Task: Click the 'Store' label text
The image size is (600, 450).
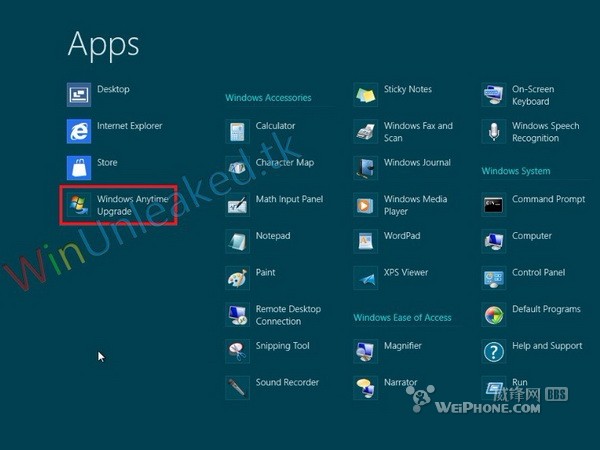Action: point(107,163)
